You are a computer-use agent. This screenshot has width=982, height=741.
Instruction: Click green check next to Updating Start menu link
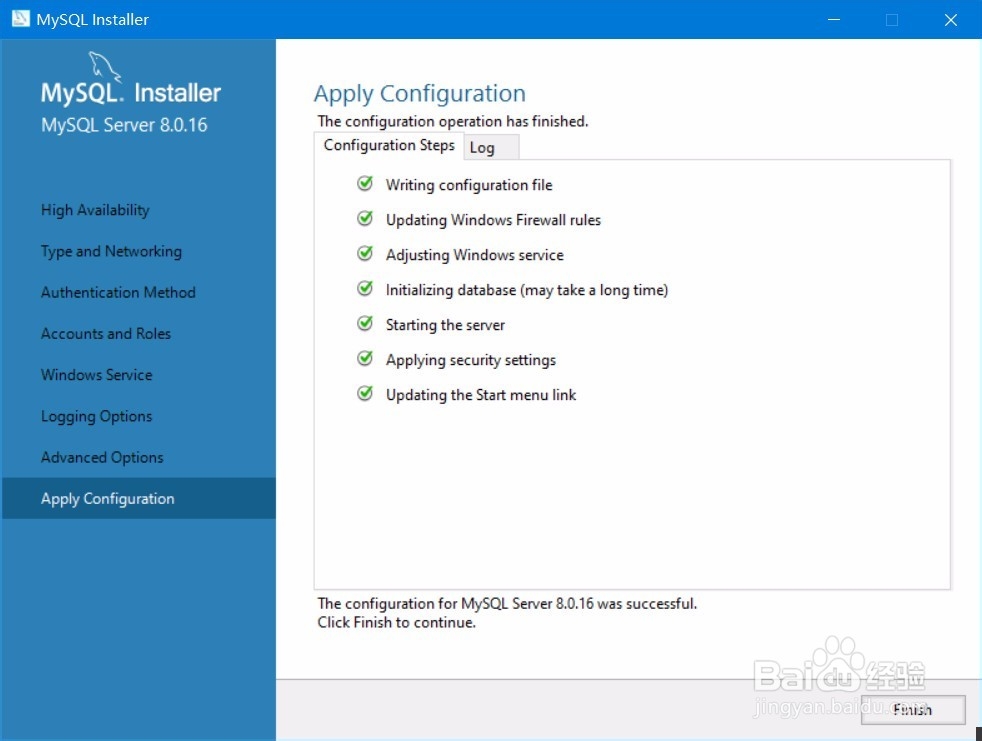364,394
